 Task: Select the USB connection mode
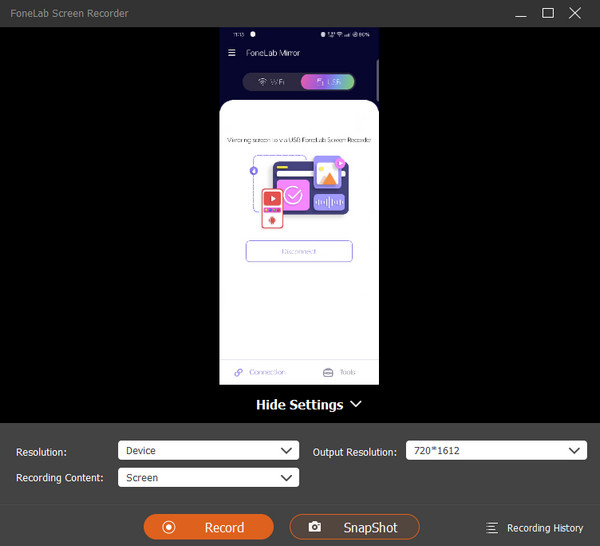(328, 82)
